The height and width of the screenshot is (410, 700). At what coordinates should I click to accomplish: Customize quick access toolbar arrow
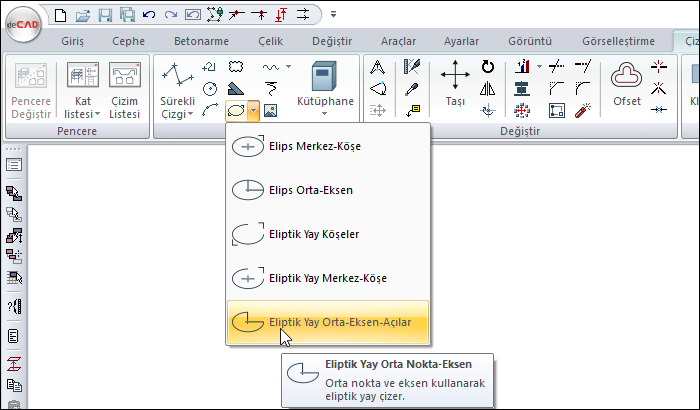(x=333, y=15)
